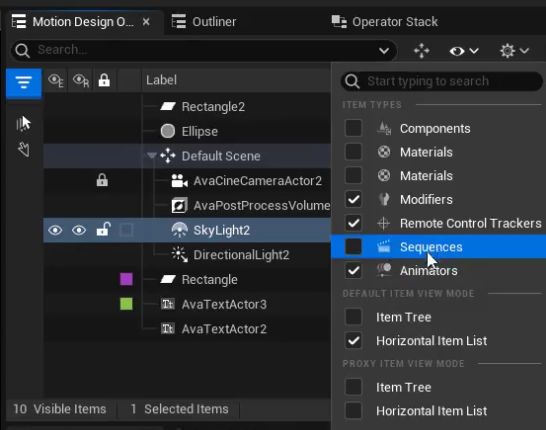Check Item Tree under Proxy Item View Mode
This screenshot has width=546, height=430.
(353, 387)
